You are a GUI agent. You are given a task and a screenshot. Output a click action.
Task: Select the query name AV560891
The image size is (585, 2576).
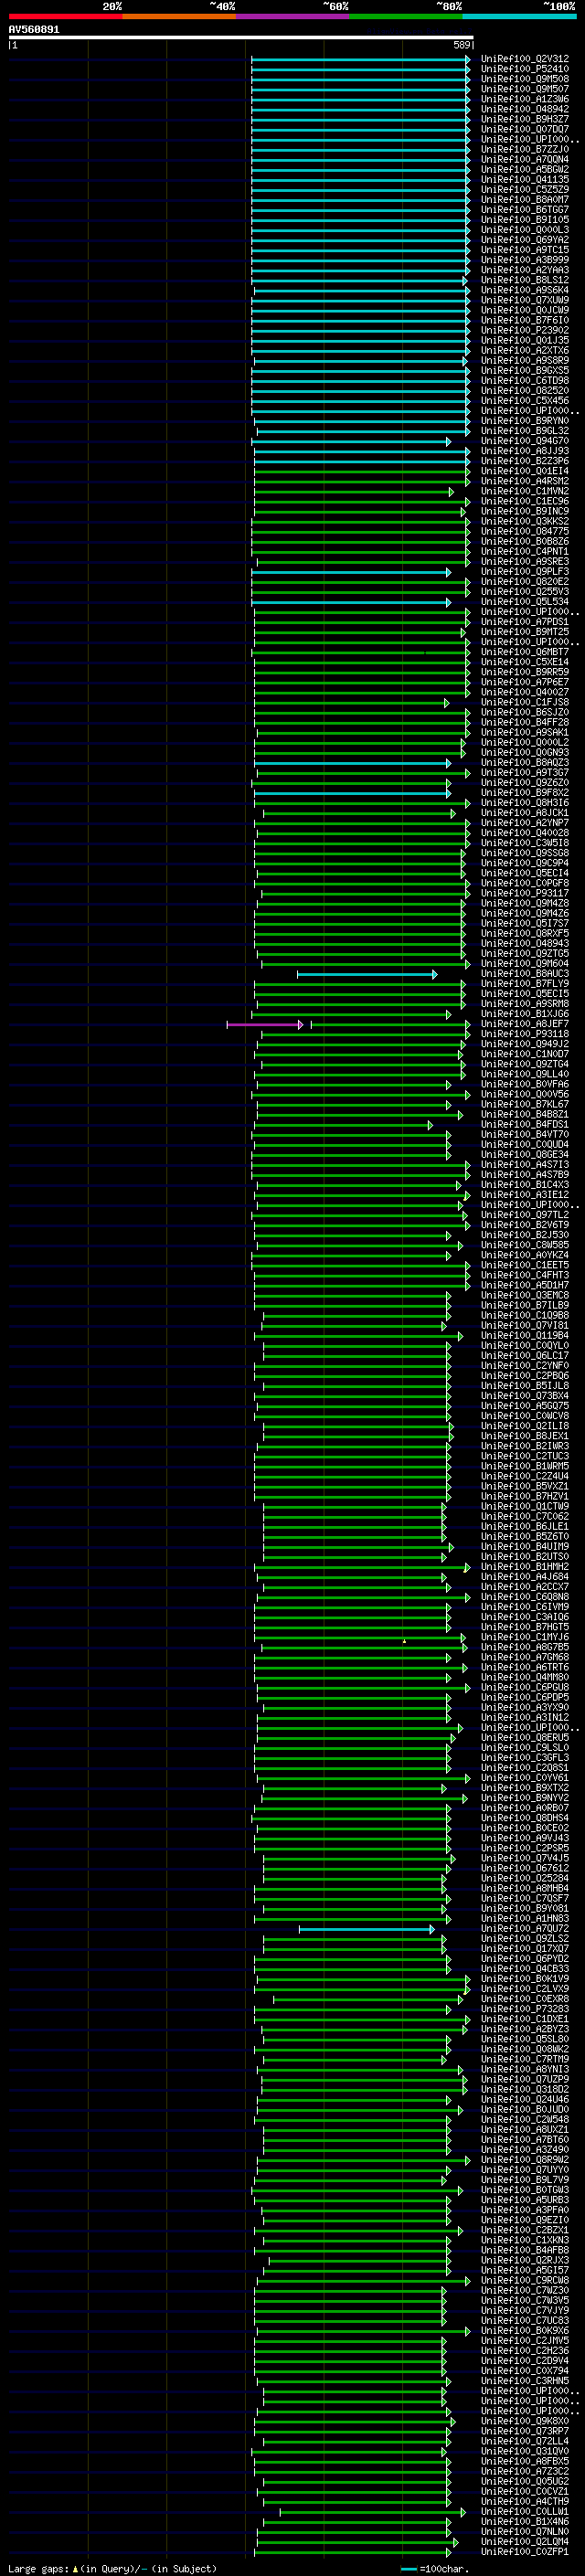click(x=34, y=30)
